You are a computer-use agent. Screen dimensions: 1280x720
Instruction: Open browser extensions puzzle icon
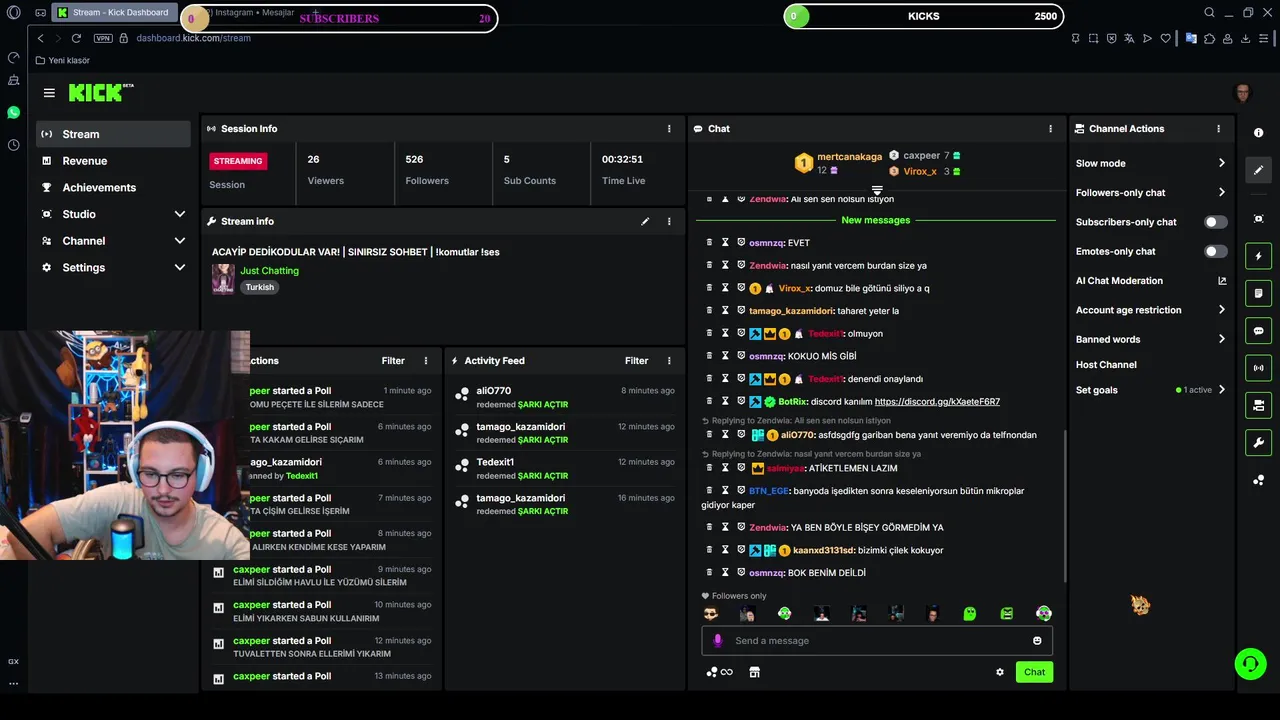[1209, 38]
